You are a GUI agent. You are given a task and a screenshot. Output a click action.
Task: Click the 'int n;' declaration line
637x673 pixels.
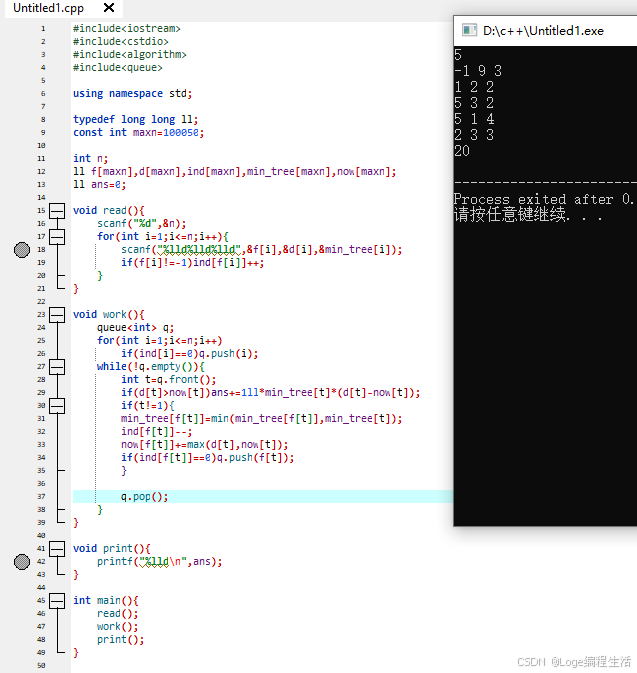90,158
